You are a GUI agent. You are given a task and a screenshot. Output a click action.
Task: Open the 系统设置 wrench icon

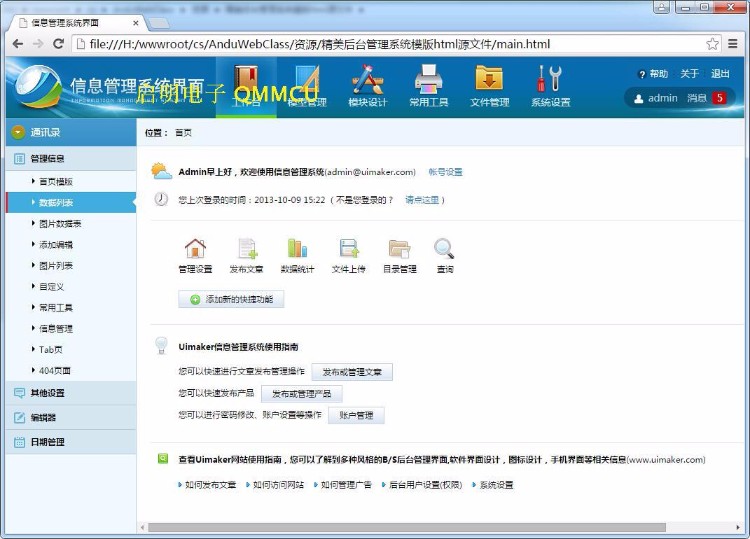pos(551,78)
